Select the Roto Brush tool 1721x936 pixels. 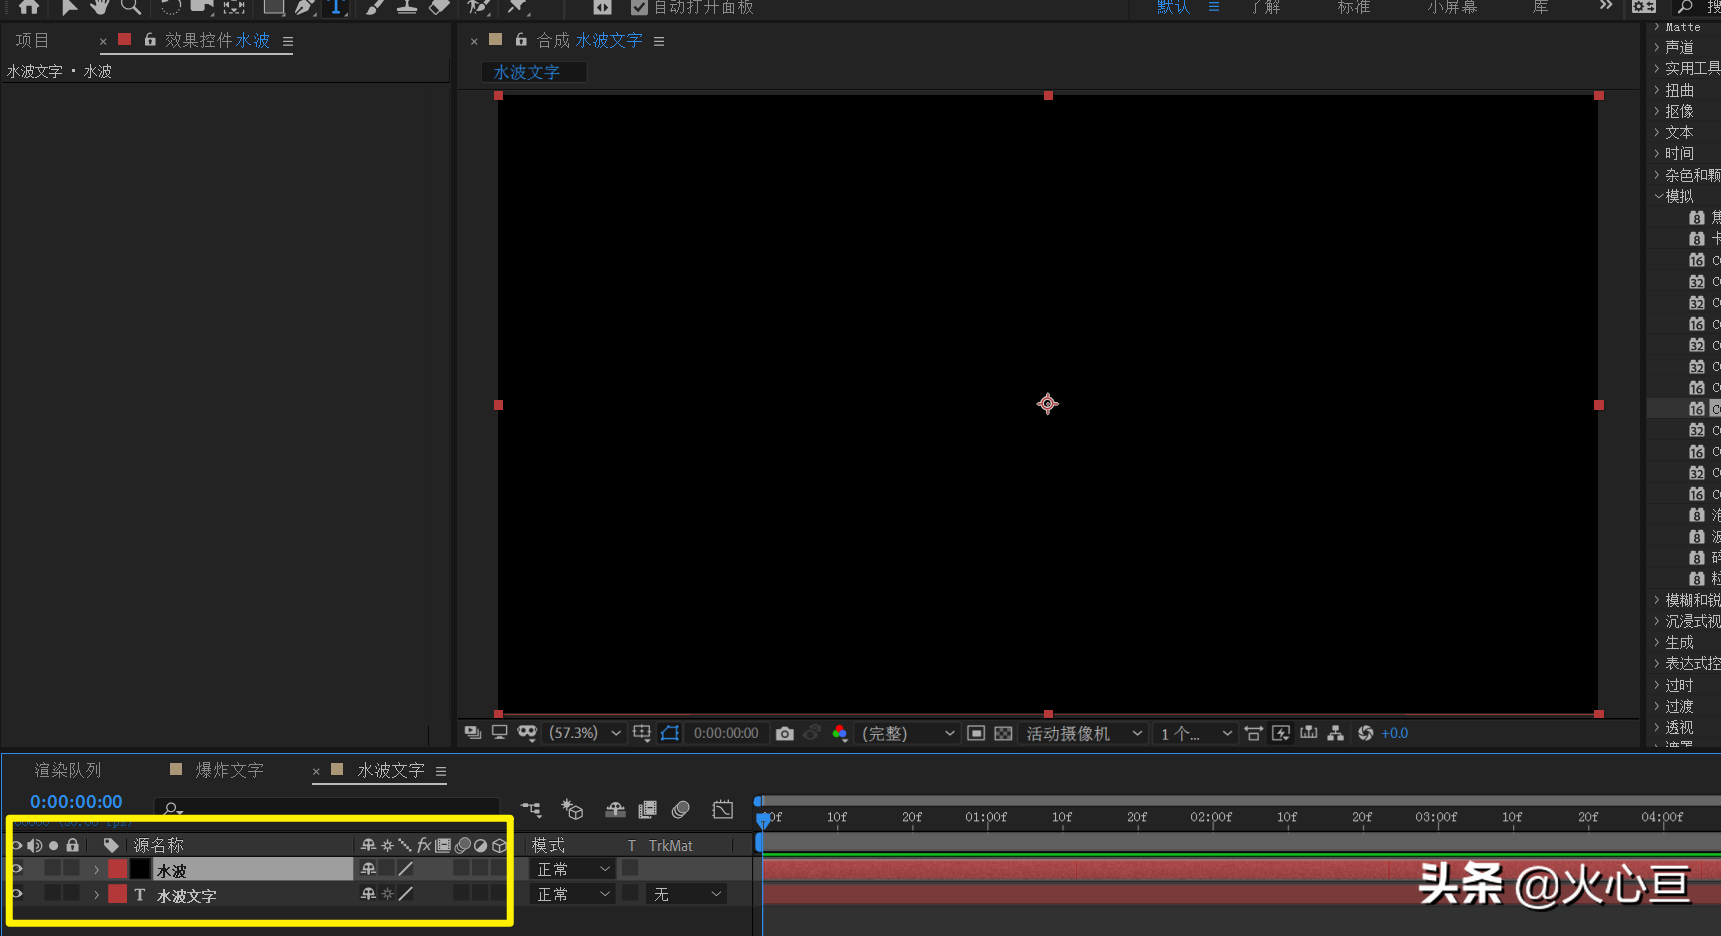point(479,7)
